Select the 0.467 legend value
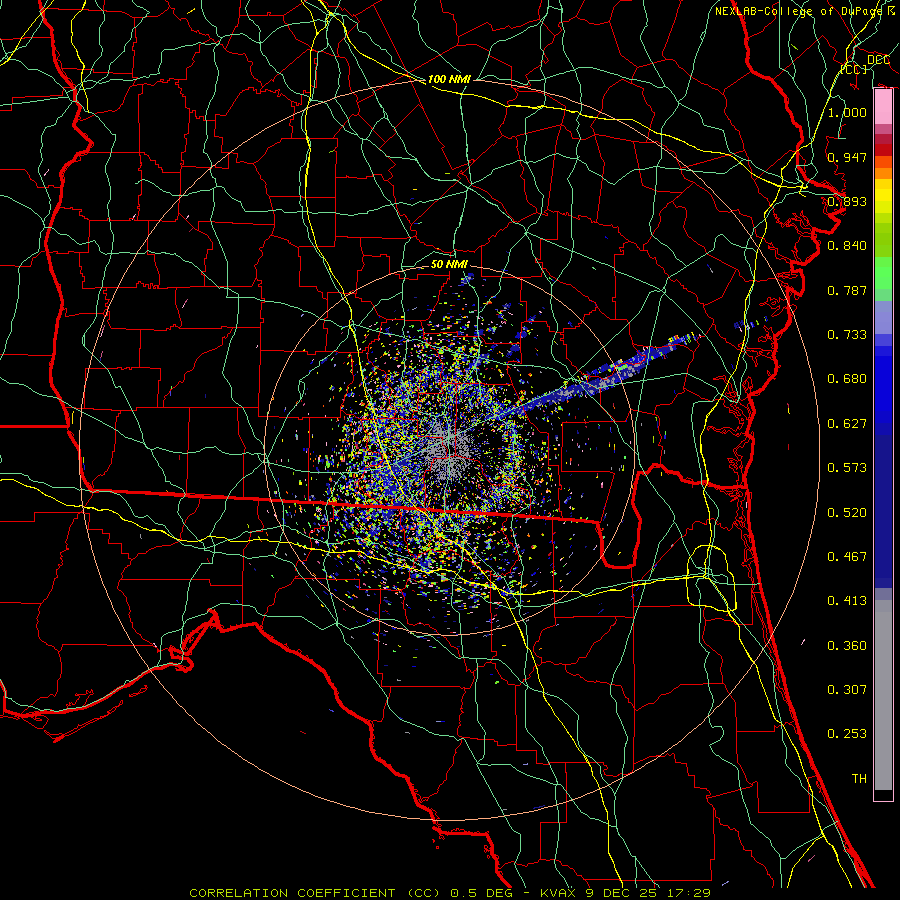This screenshot has width=900, height=900. [x=847, y=557]
